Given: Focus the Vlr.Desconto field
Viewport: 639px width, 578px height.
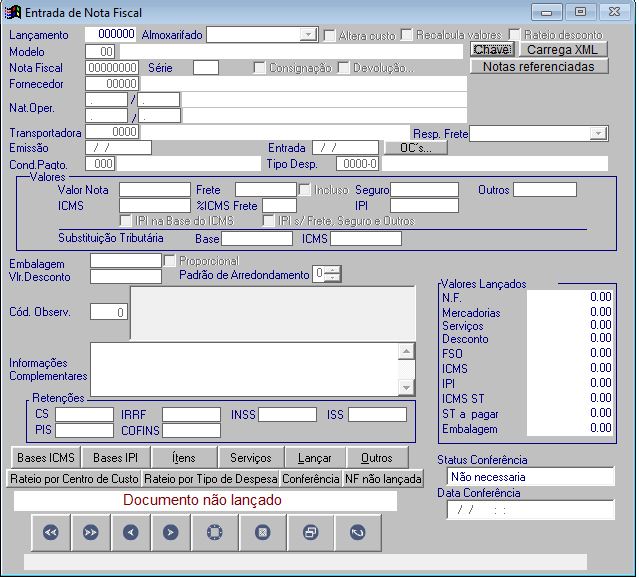Looking at the screenshot, I should [126, 276].
